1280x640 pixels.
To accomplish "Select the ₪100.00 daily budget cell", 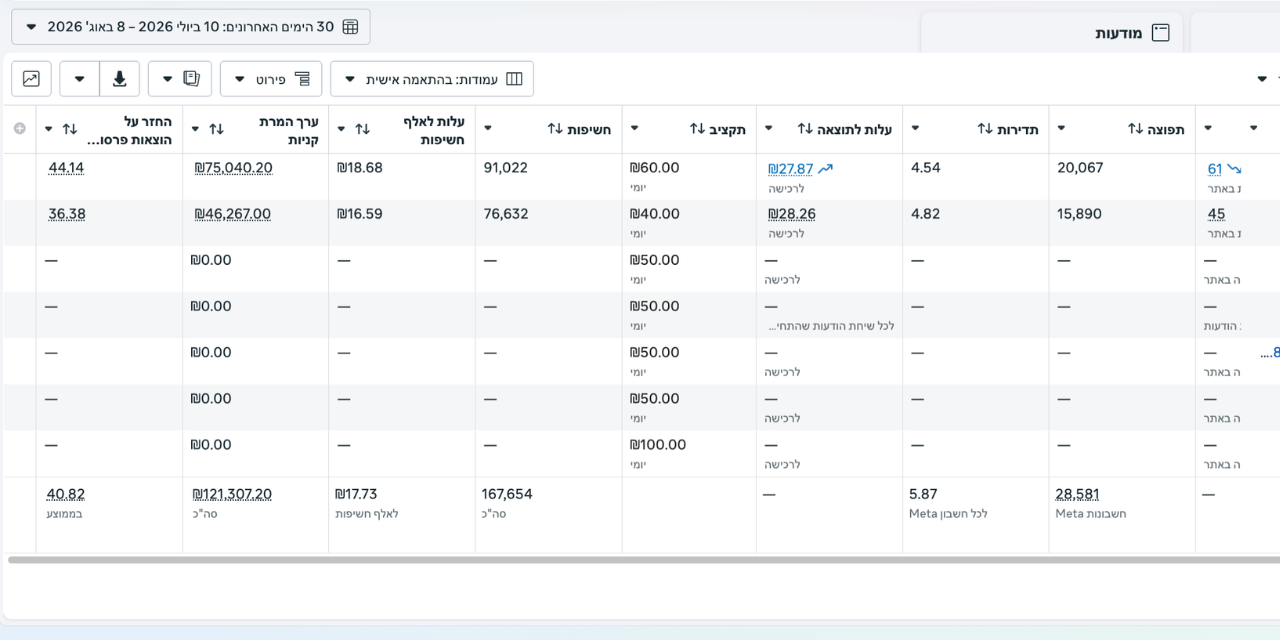I will pos(658,444).
